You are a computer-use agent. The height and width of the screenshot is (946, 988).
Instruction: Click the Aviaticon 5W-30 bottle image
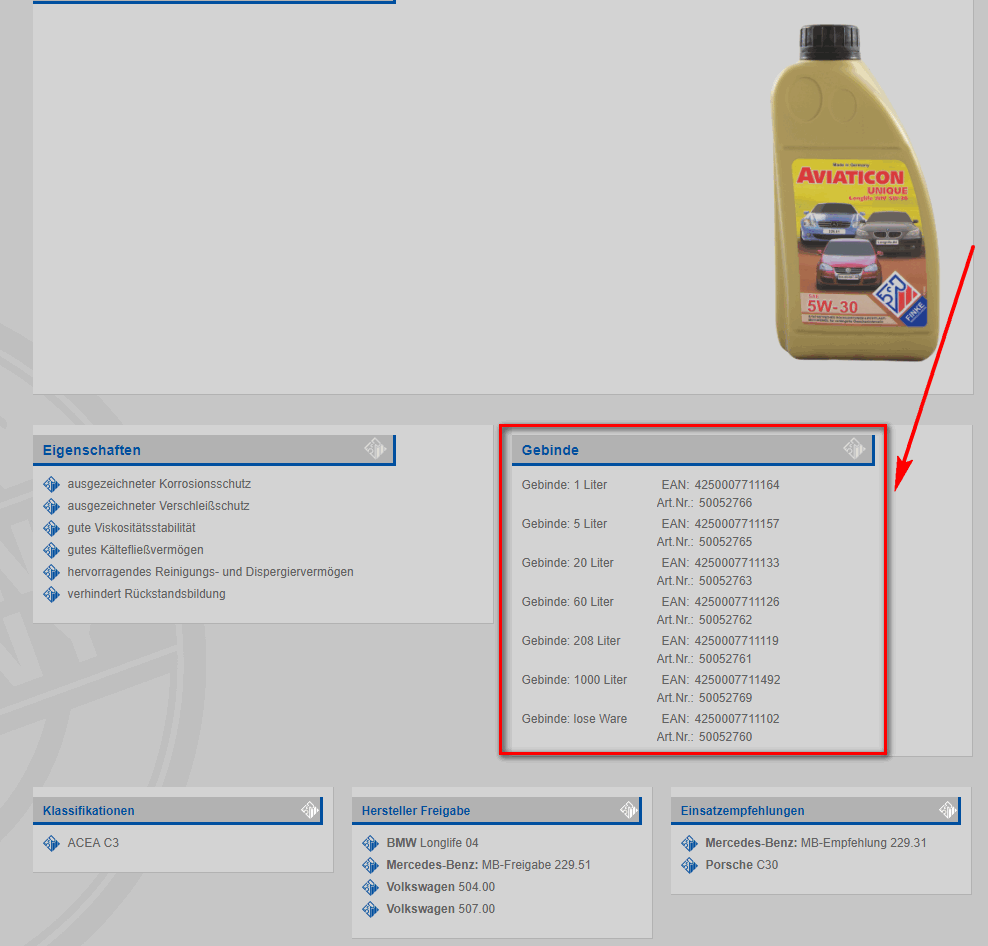(x=854, y=192)
